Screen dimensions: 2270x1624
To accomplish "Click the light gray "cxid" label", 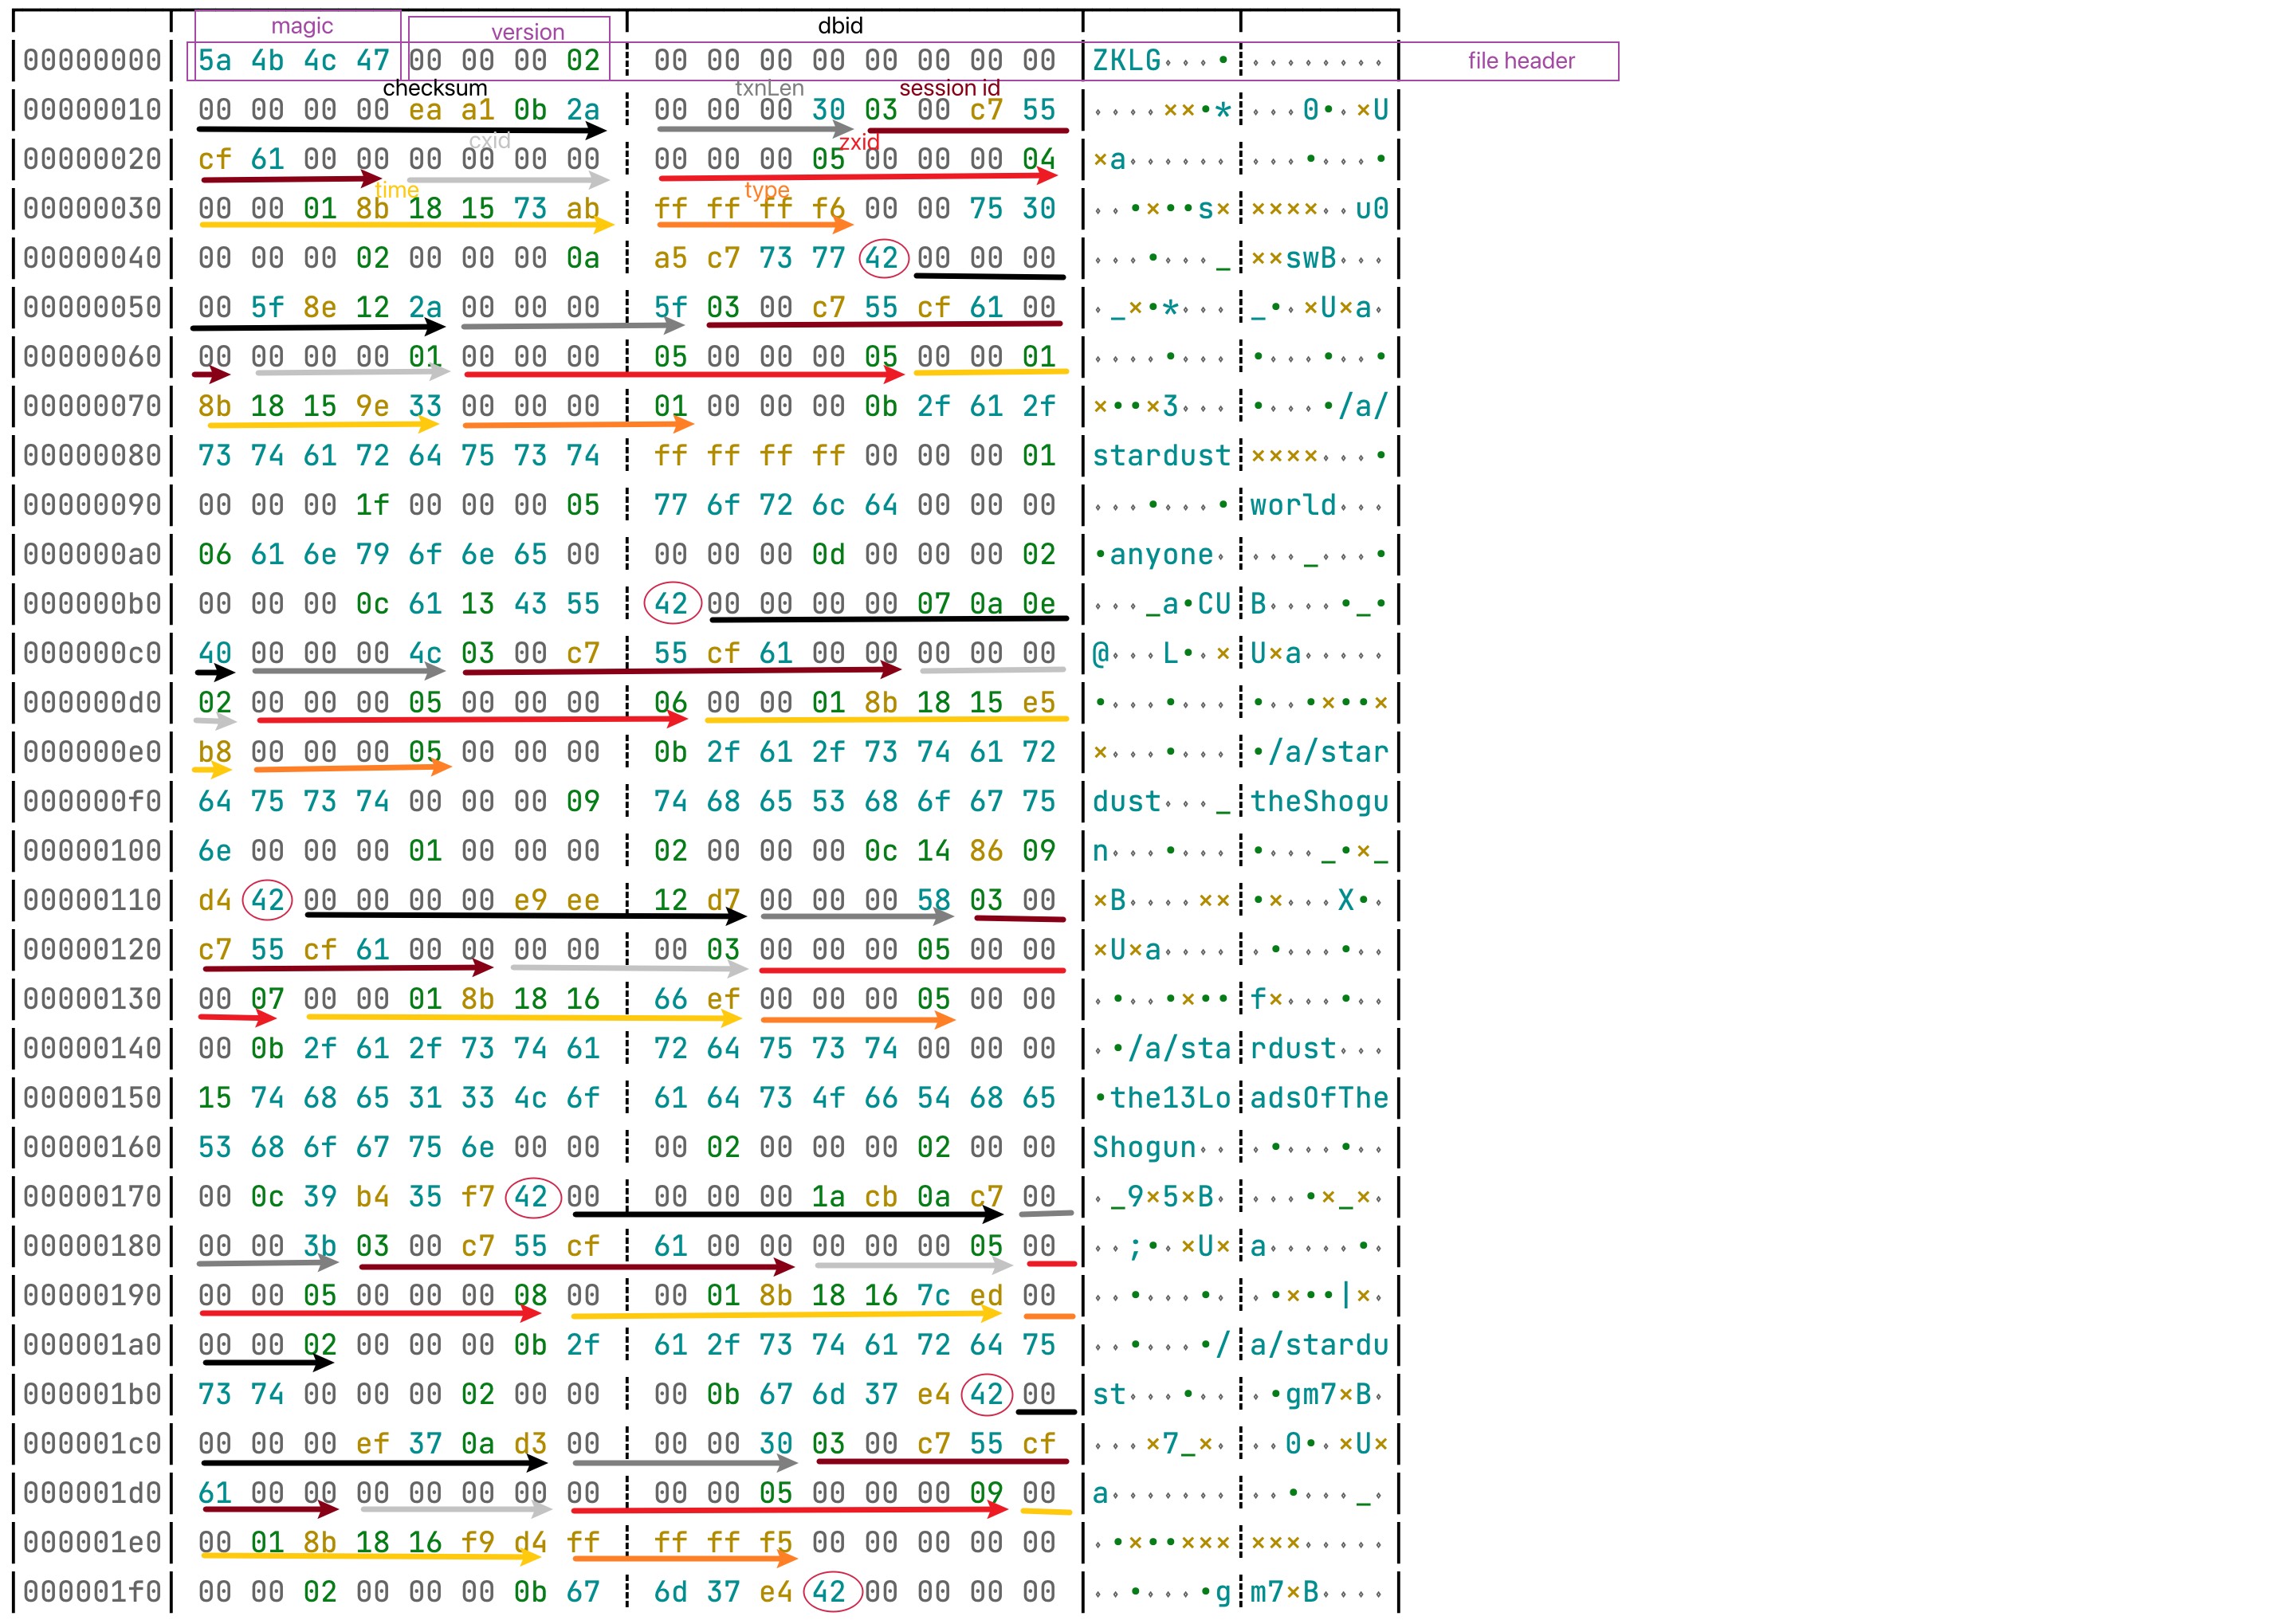I will 490,140.
